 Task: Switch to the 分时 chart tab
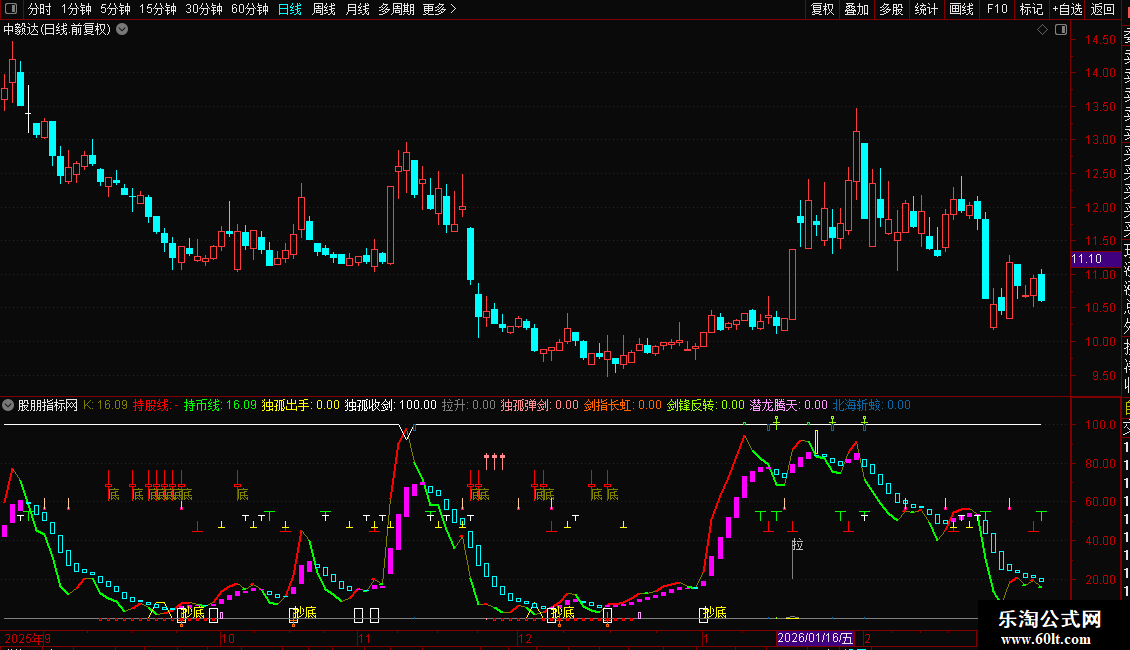point(39,9)
